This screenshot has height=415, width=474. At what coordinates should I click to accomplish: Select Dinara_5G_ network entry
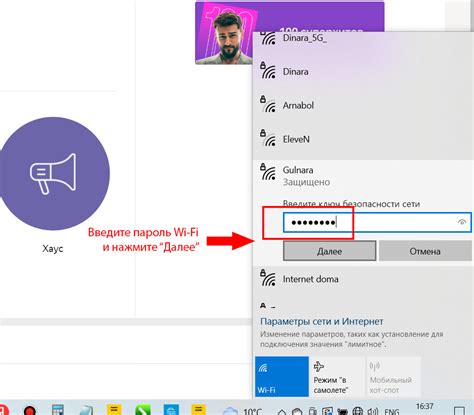click(x=363, y=39)
